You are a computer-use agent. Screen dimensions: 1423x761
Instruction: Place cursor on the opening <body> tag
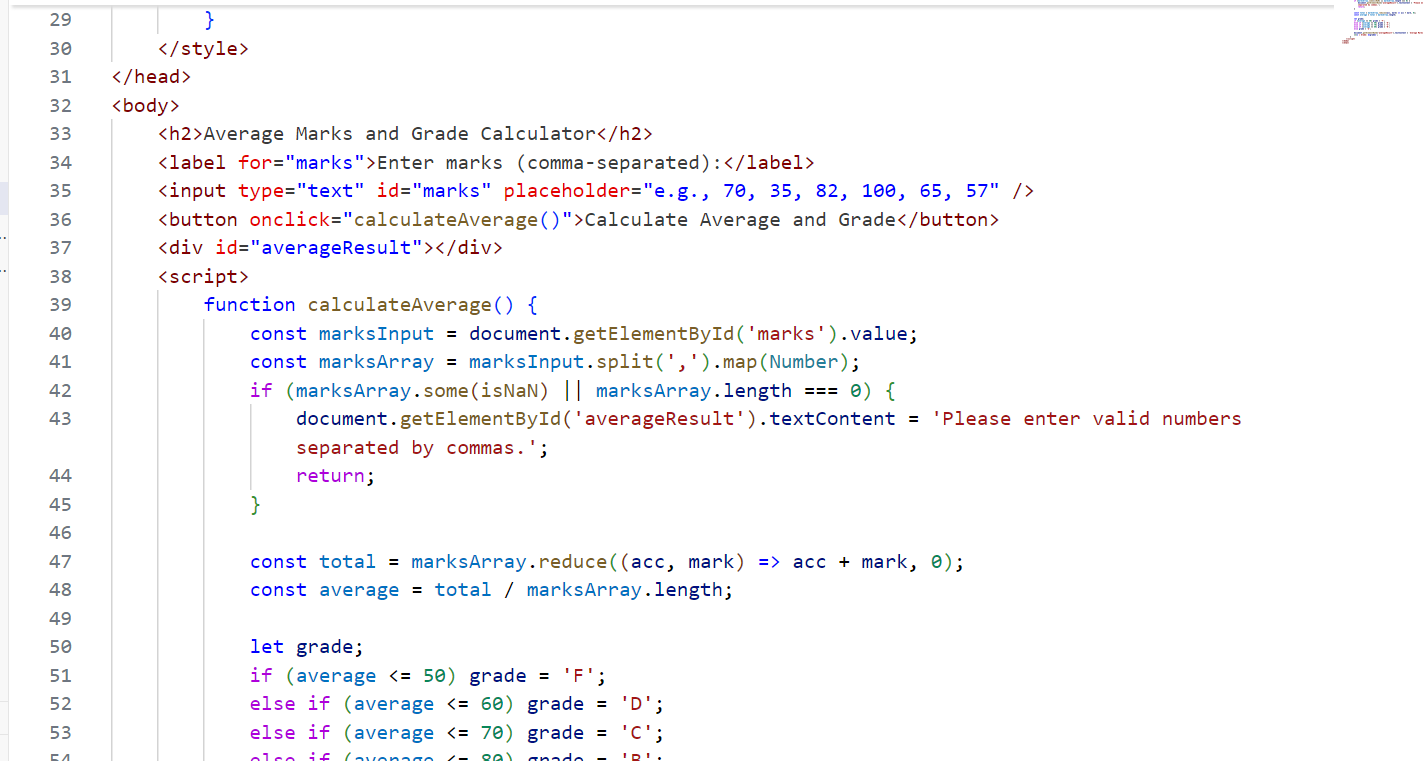click(x=146, y=105)
